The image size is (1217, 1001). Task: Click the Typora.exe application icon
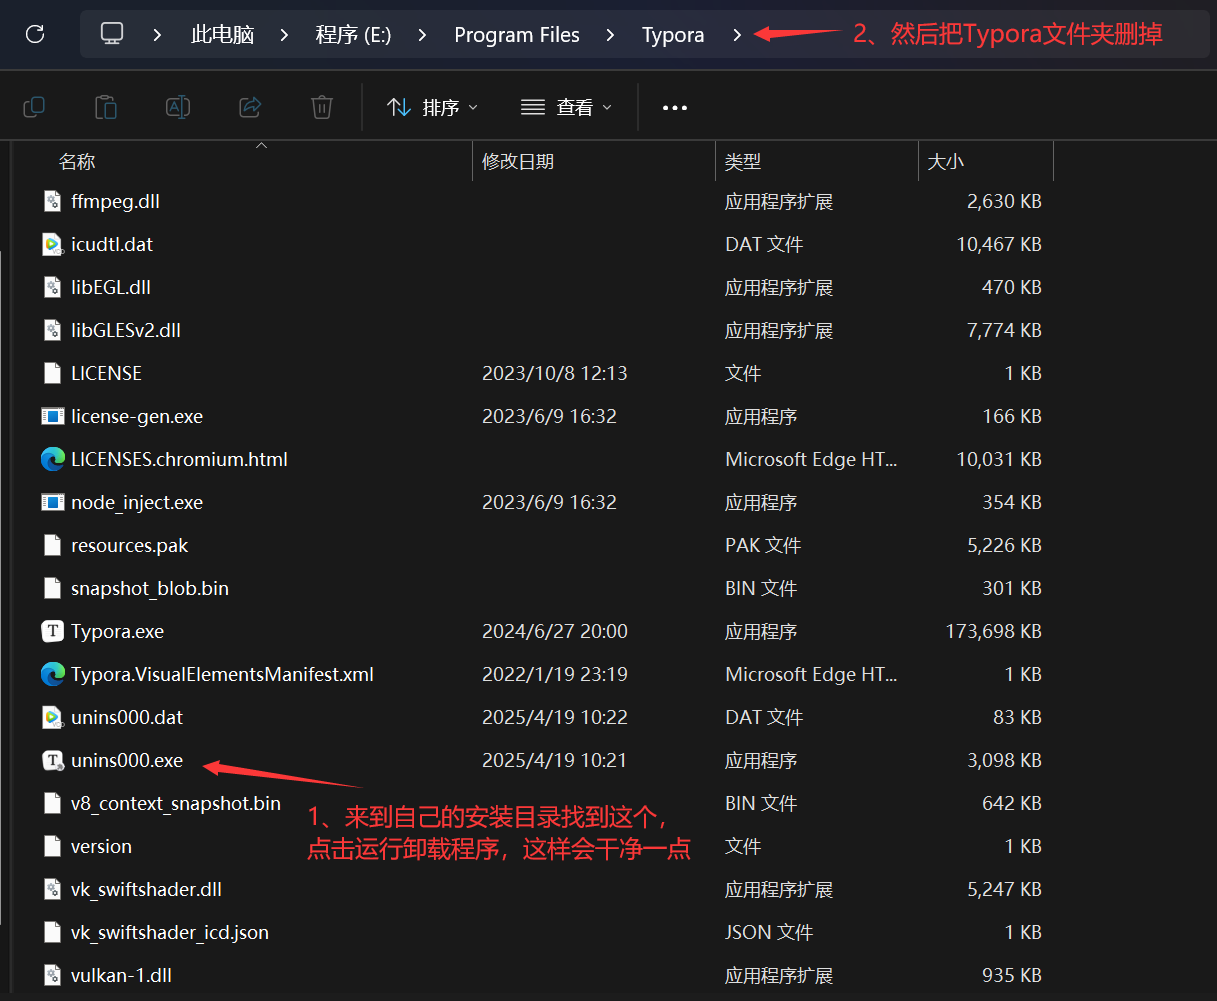coord(51,631)
